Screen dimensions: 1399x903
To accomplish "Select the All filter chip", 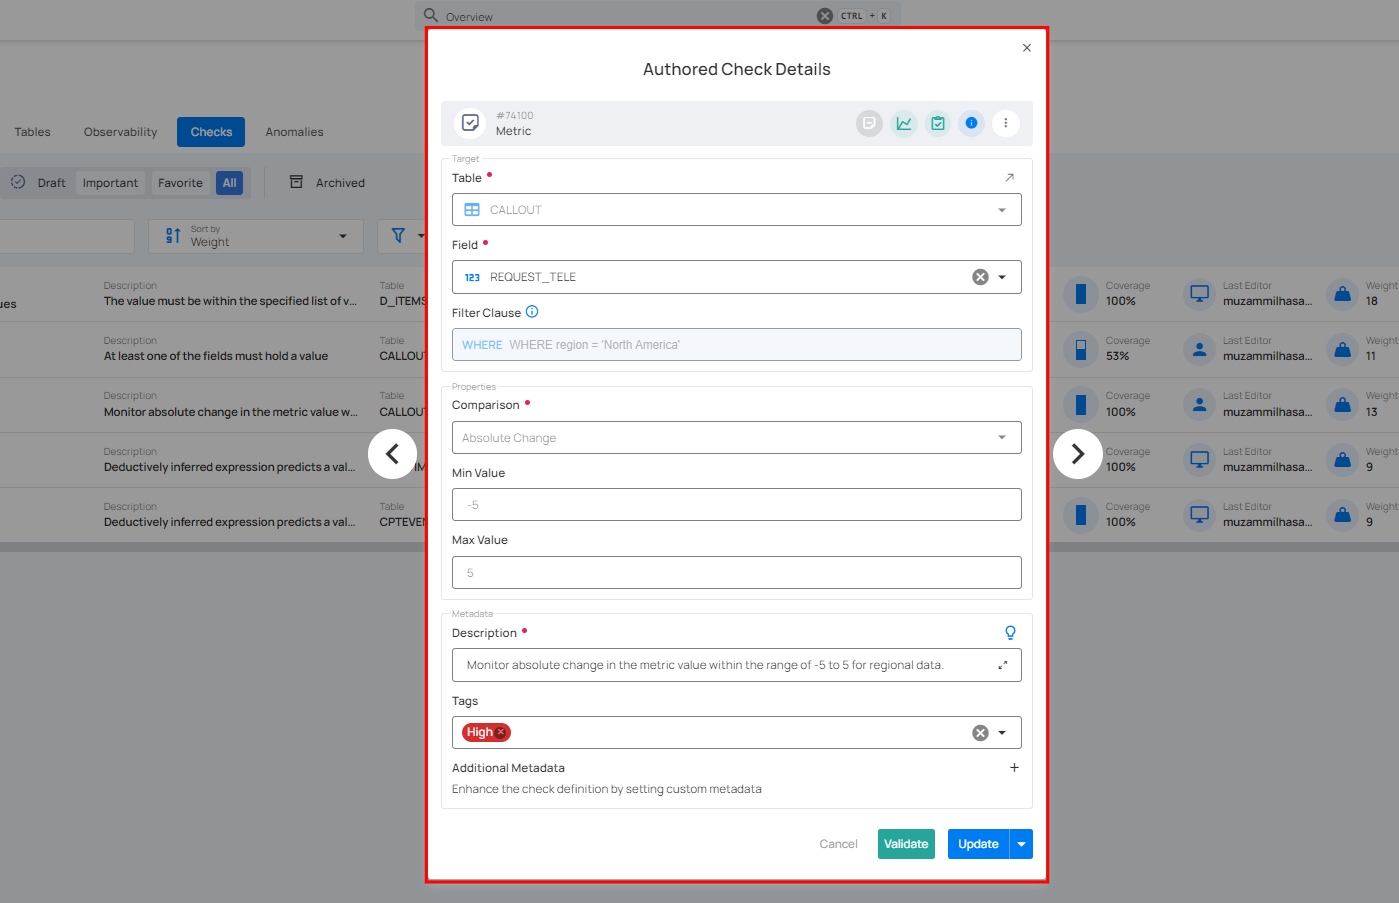I will 229,183.
